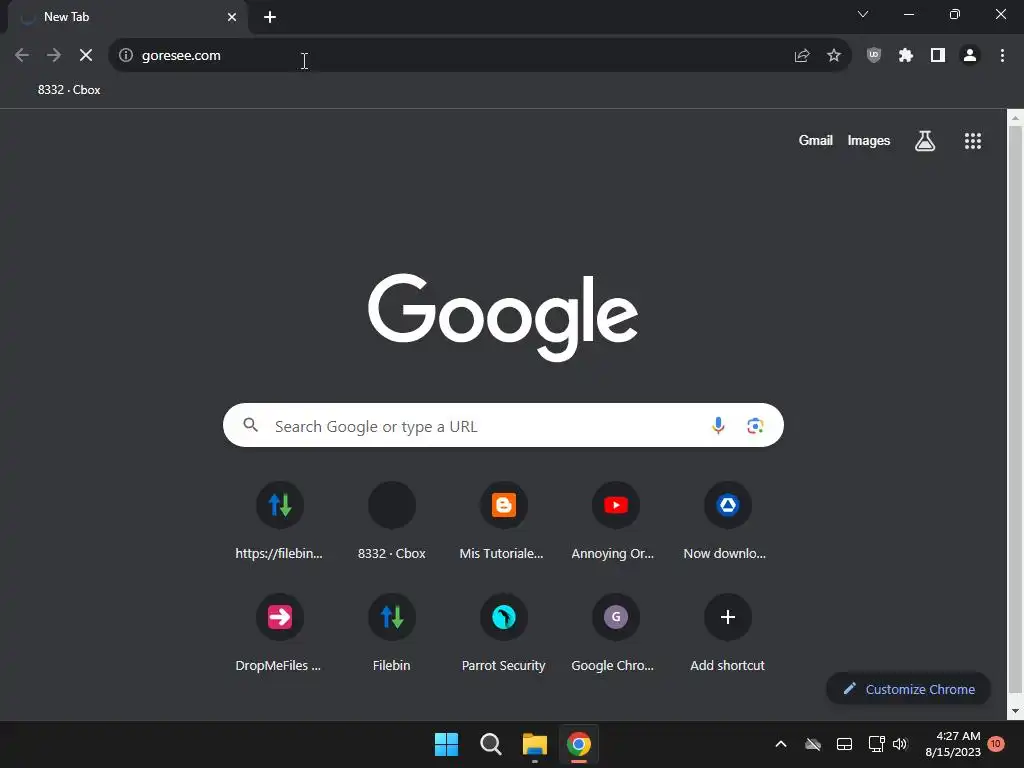
Task: Search by image with Google Lens
Action: [755, 426]
